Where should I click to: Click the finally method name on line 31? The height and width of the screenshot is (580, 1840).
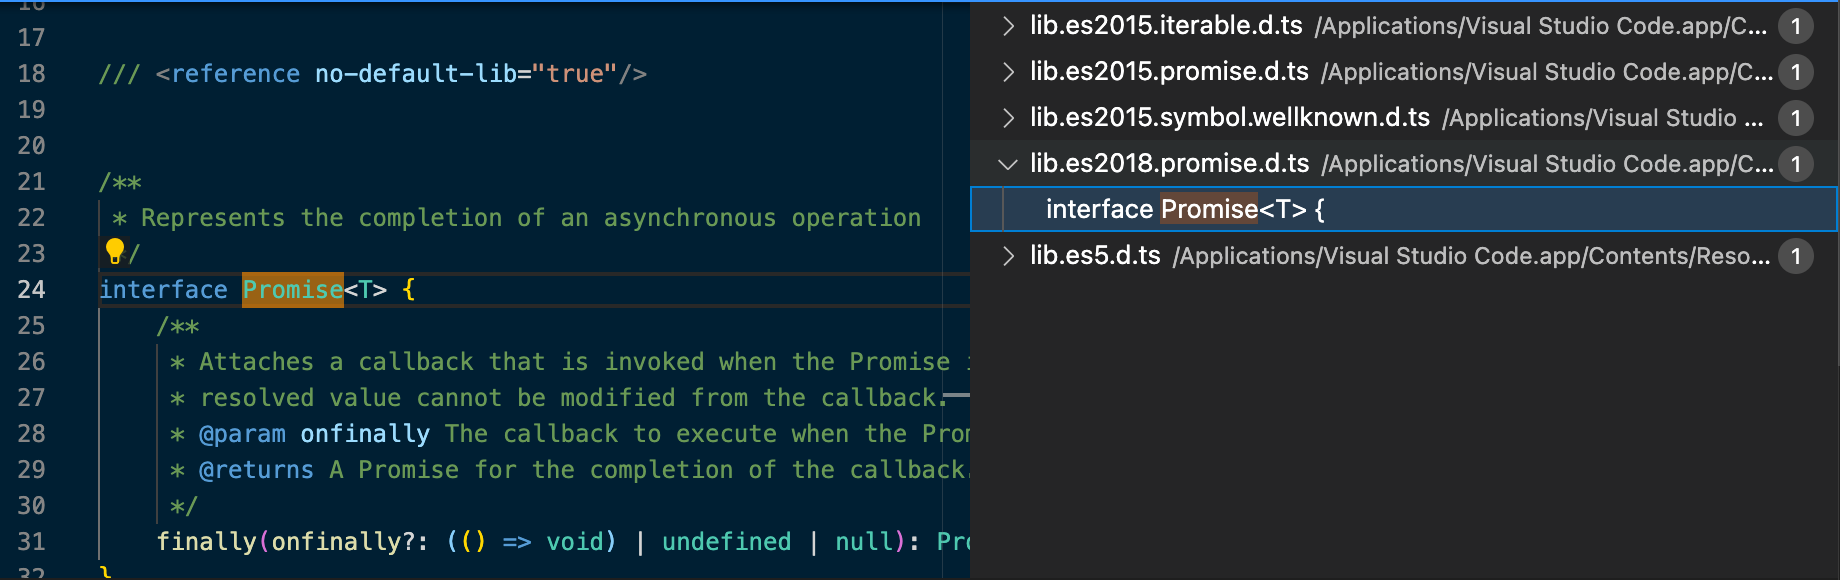(x=206, y=542)
